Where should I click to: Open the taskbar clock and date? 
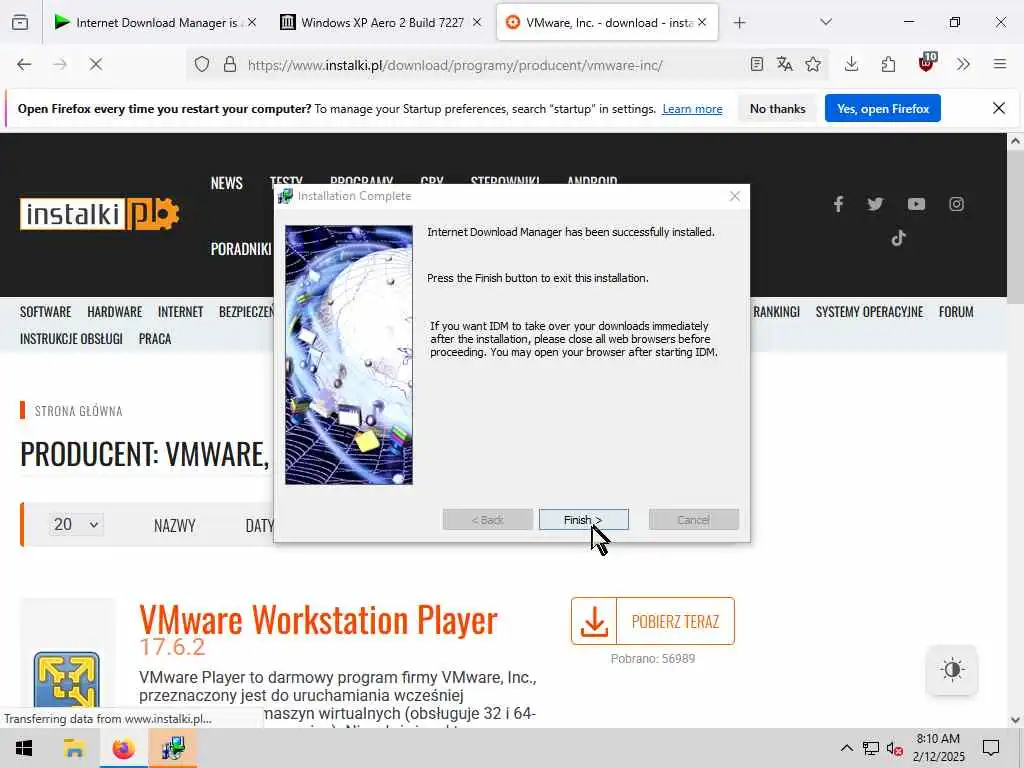click(938, 748)
